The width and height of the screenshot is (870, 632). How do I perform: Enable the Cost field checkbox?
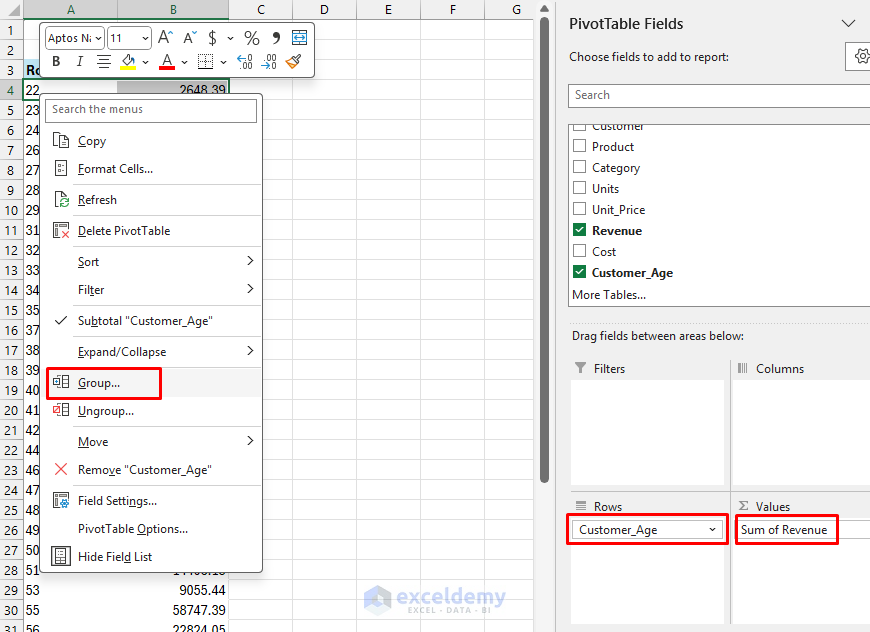tap(580, 251)
